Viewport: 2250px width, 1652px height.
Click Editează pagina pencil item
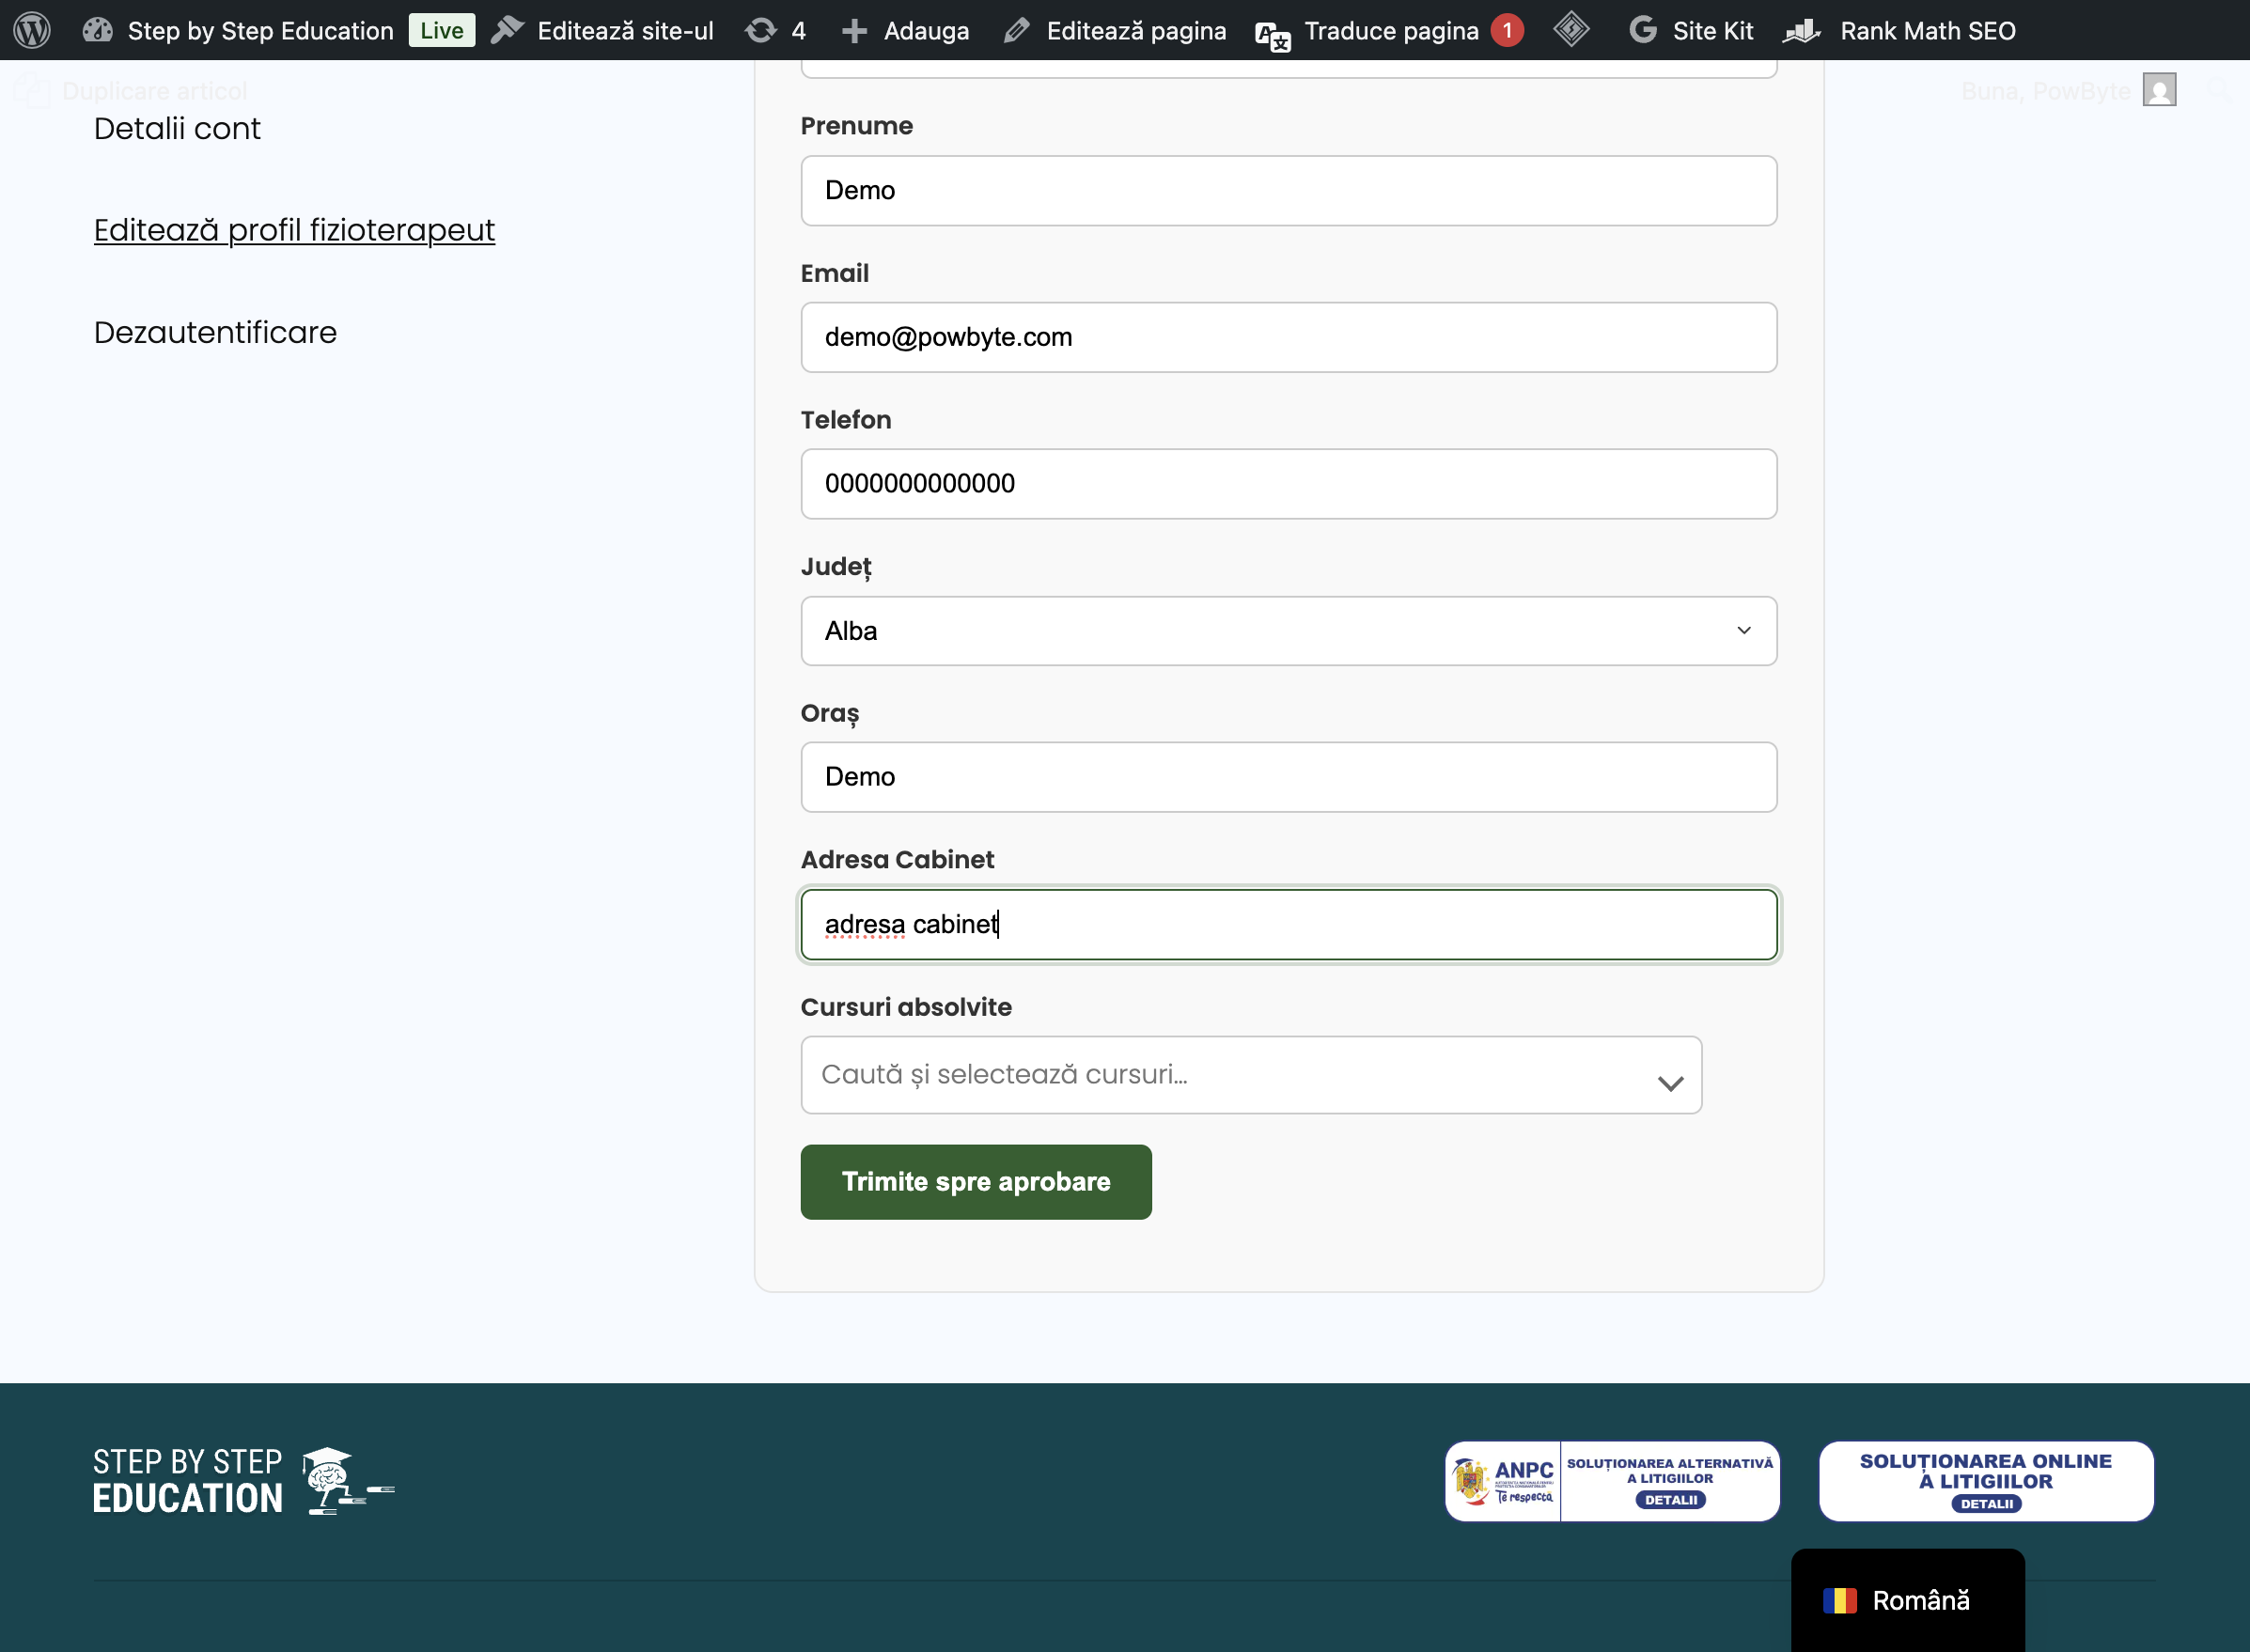click(1115, 30)
